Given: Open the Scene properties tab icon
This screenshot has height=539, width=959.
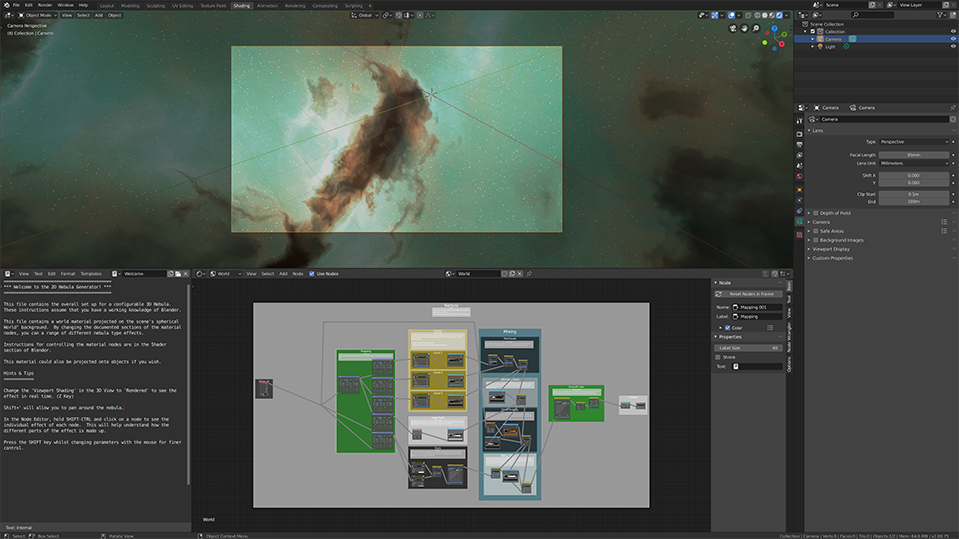Looking at the screenshot, I should (x=799, y=165).
